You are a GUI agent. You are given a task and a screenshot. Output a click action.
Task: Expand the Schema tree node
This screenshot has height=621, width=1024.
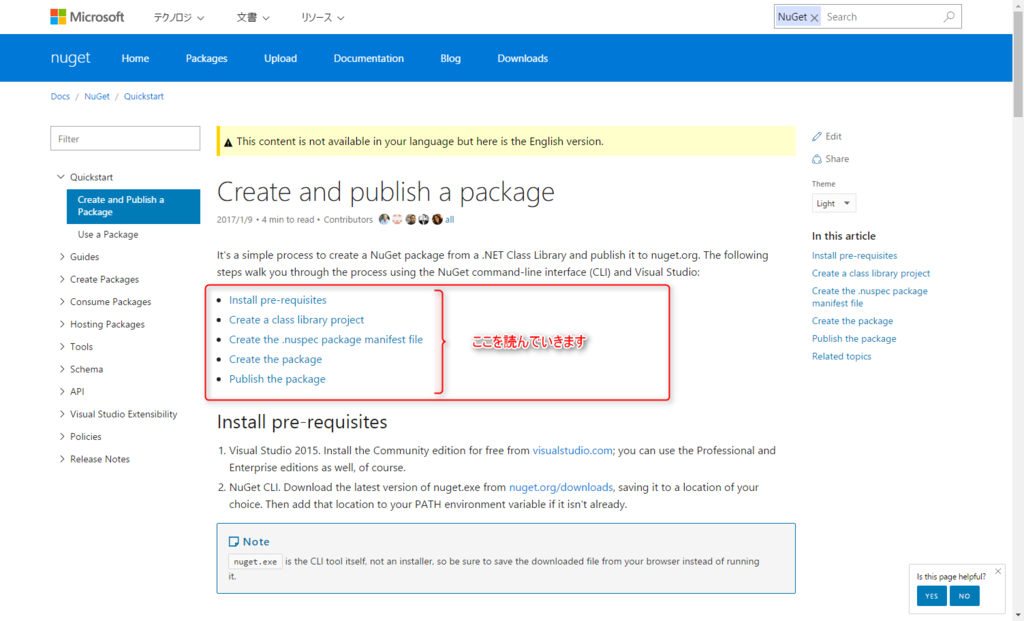(x=62, y=369)
